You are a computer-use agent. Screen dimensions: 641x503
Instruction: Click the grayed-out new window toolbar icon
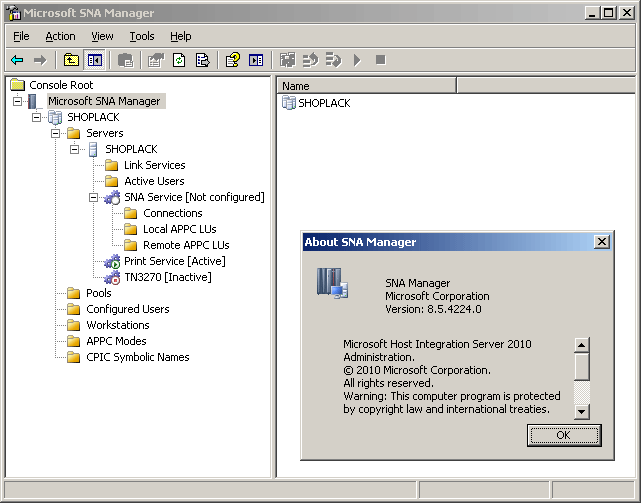pyautogui.click(x=125, y=60)
